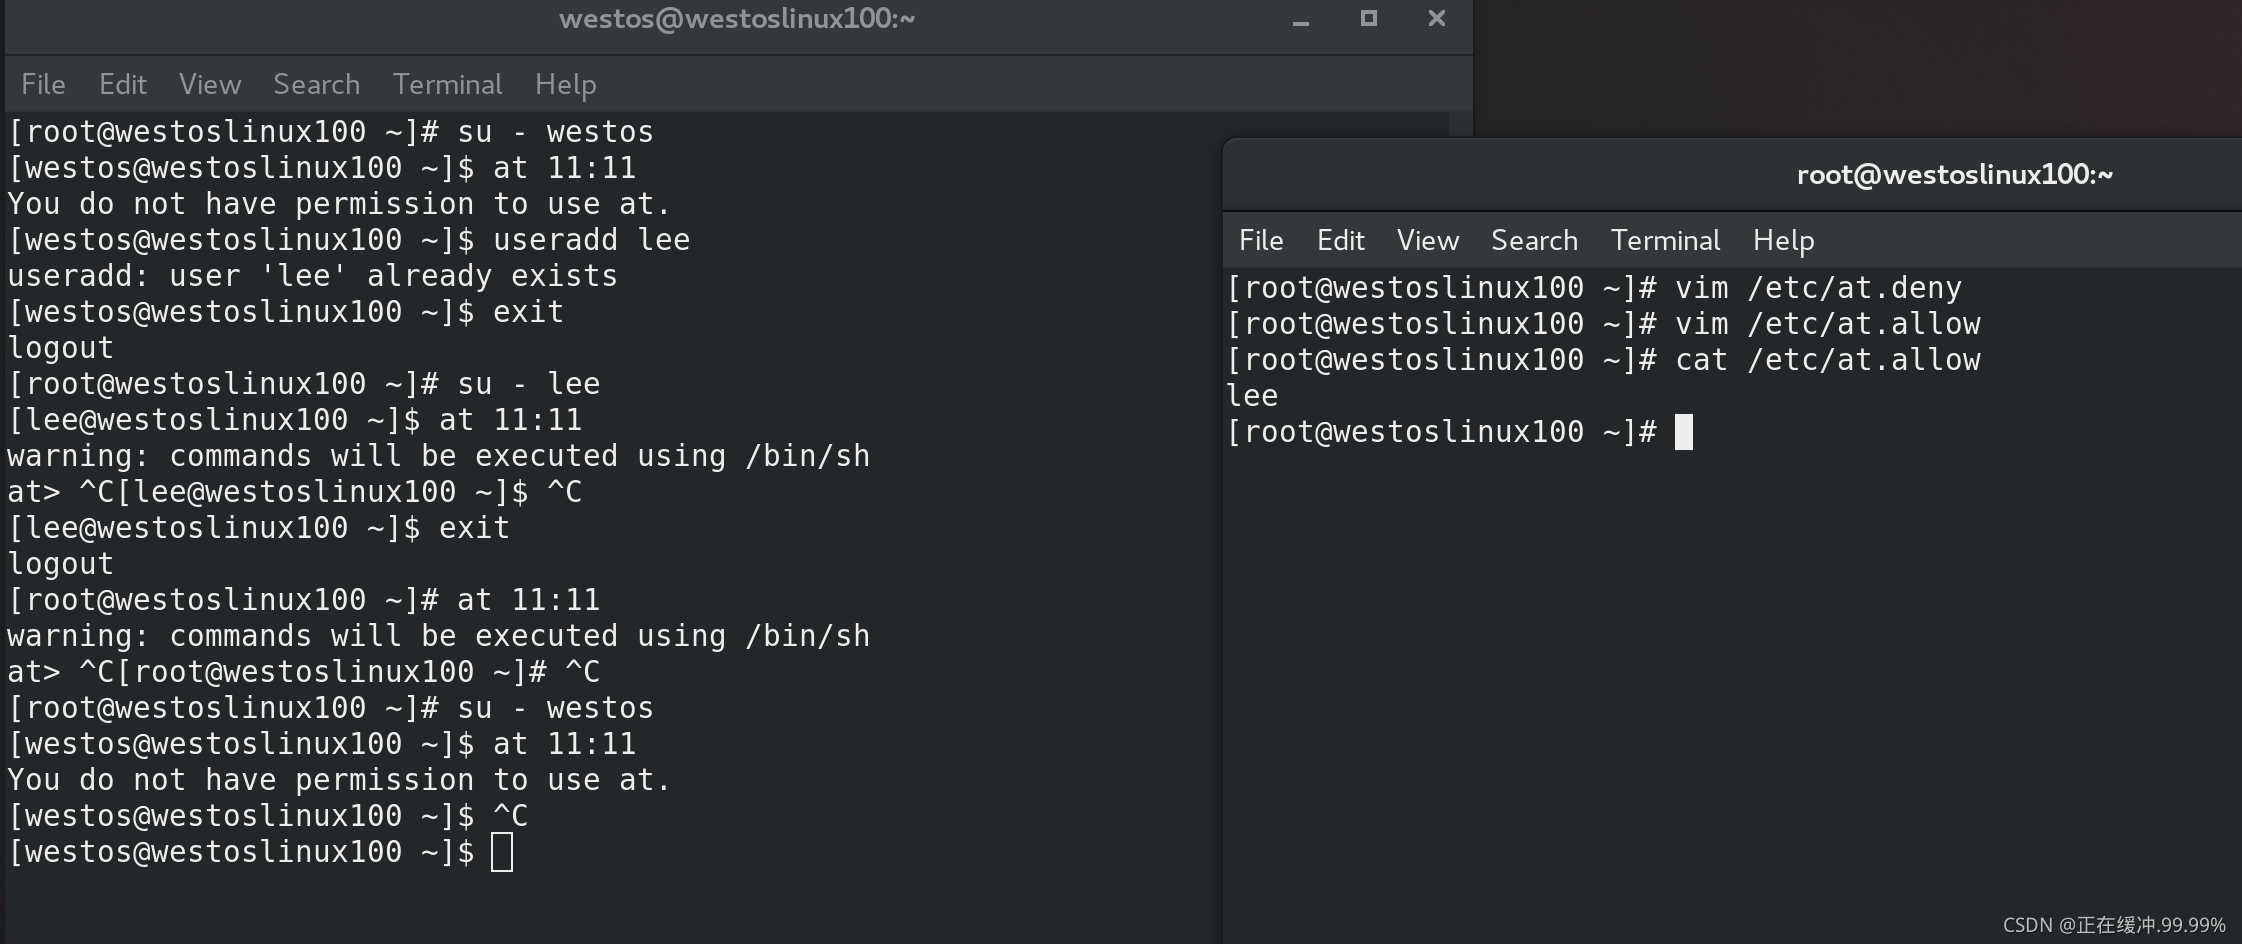Open View menu in root terminal window
The width and height of the screenshot is (2242, 944).
[1428, 240]
